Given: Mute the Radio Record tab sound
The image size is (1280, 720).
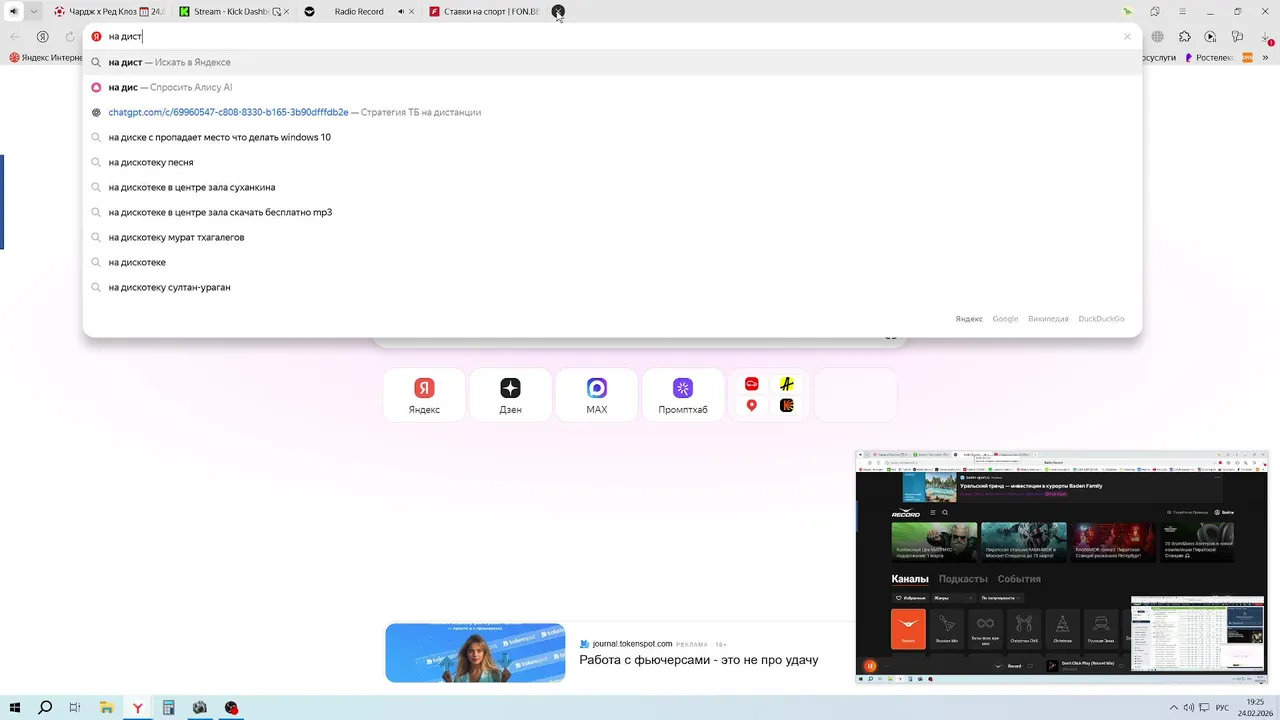Looking at the screenshot, I should pos(401,11).
